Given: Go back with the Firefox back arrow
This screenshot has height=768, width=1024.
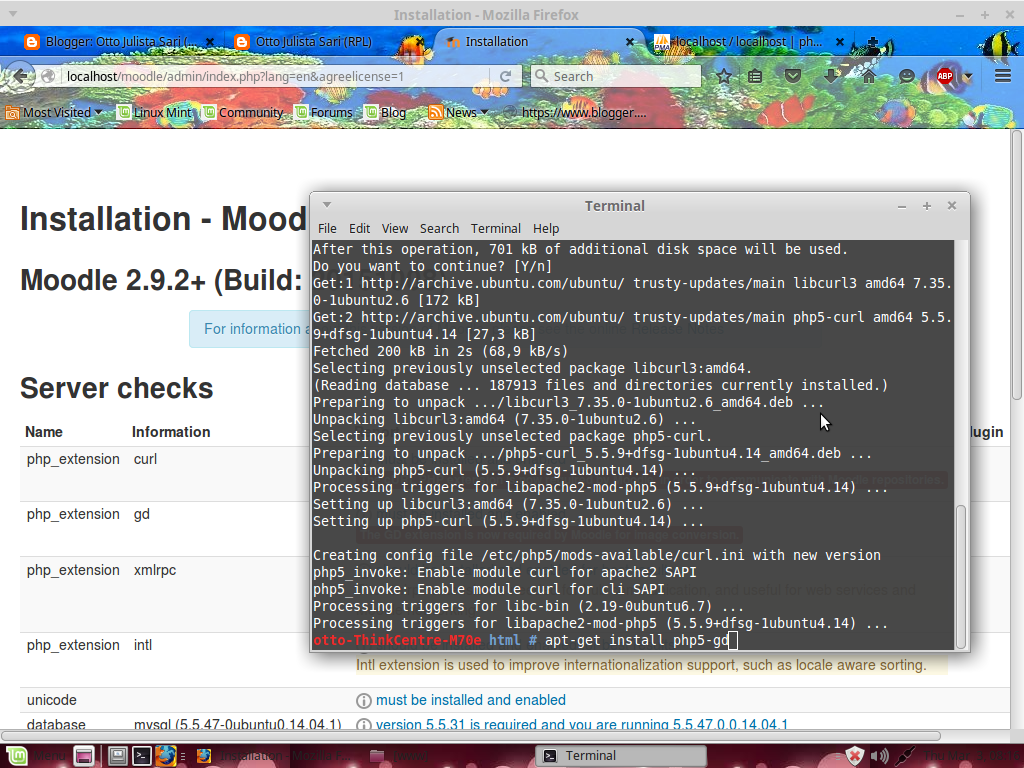Looking at the screenshot, I should (x=20, y=76).
